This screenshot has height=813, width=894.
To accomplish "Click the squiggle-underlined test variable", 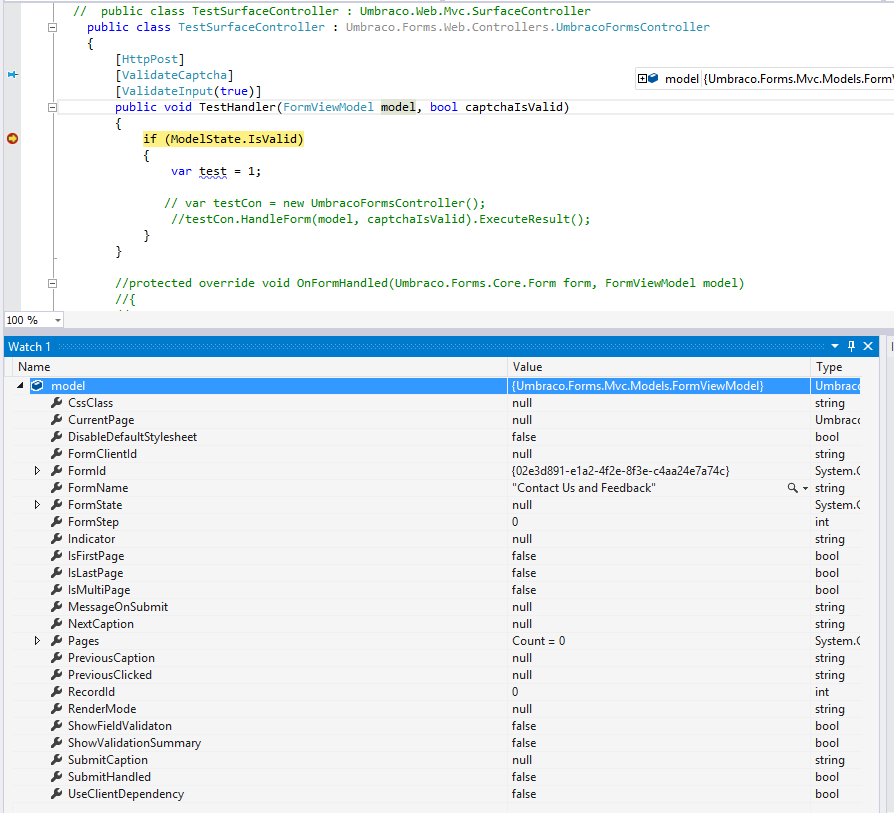I will pyautogui.click(x=213, y=172).
